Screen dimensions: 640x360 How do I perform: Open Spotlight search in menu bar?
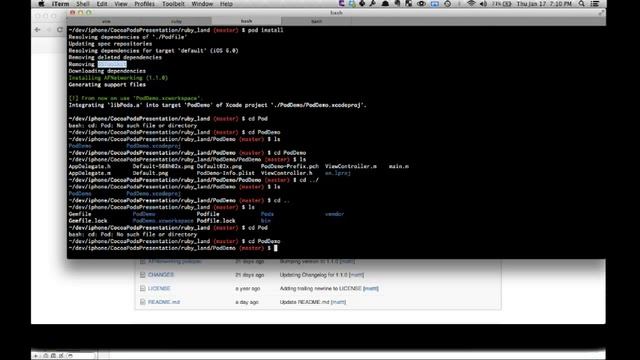pos(582,4)
